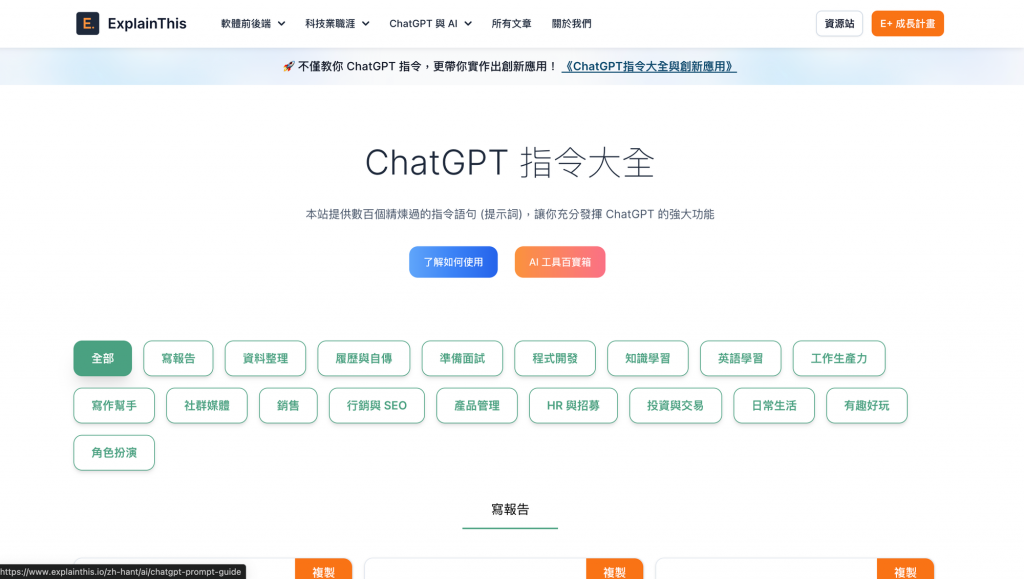Select the 行銷與 SEO category filter

[377, 405]
